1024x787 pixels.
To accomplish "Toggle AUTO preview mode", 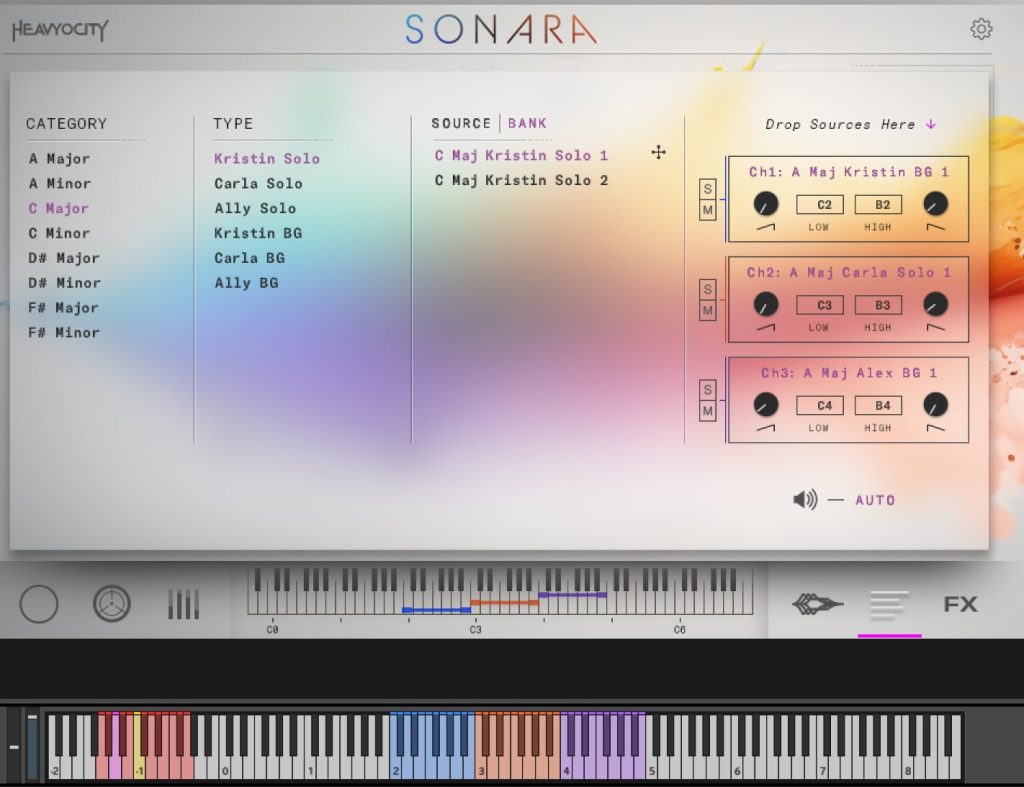I will pos(875,500).
